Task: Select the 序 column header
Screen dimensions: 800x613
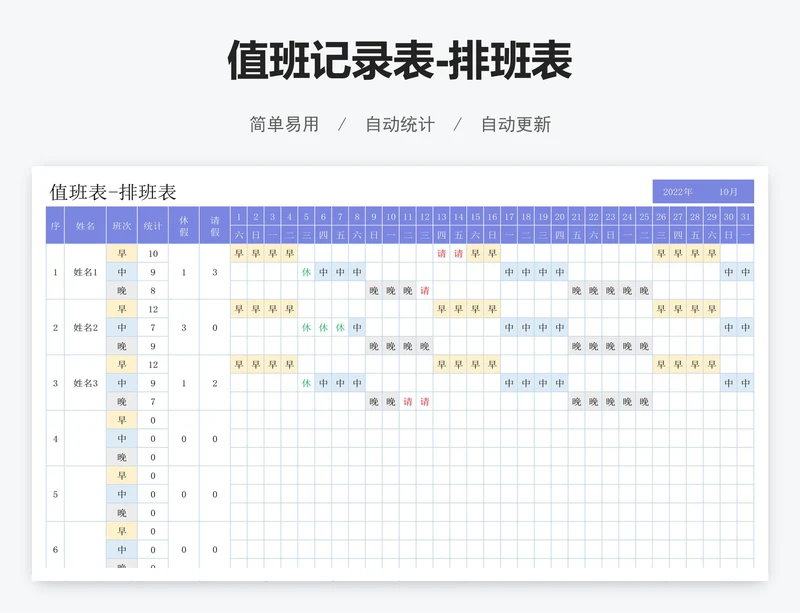Action: click(x=55, y=226)
